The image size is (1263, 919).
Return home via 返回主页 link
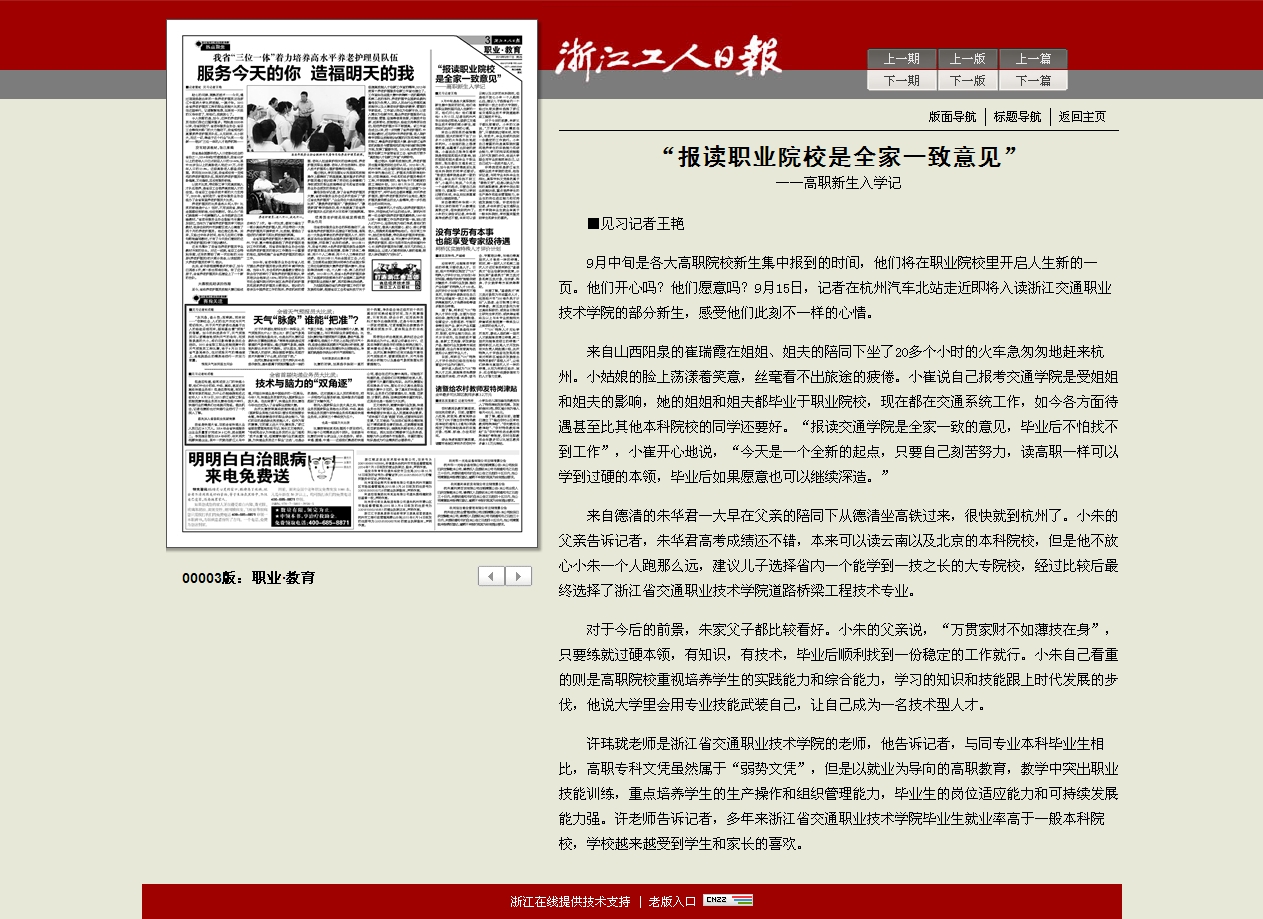tap(1082, 117)
